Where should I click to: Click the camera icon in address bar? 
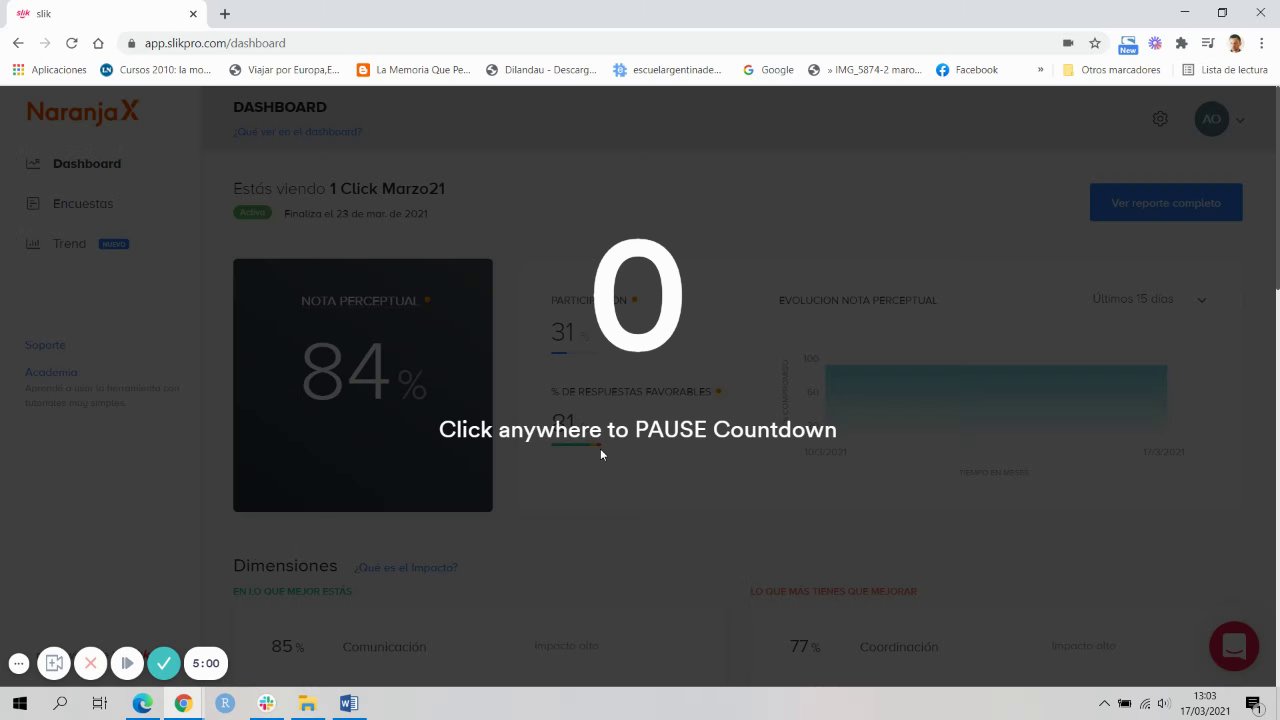[1068, 43]
